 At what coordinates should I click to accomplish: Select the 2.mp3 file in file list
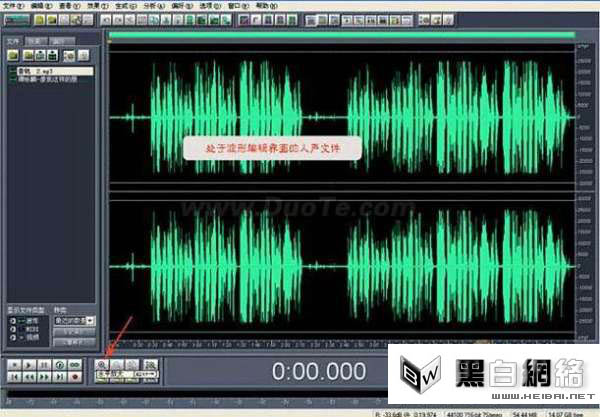tap(55, 71)
